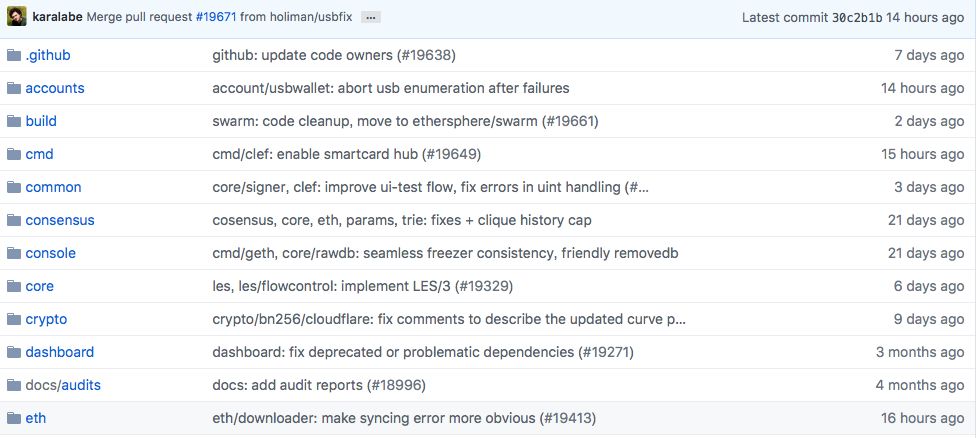
Task: Open the common directory
Action: pyautogui.click(x=53, y=187)
